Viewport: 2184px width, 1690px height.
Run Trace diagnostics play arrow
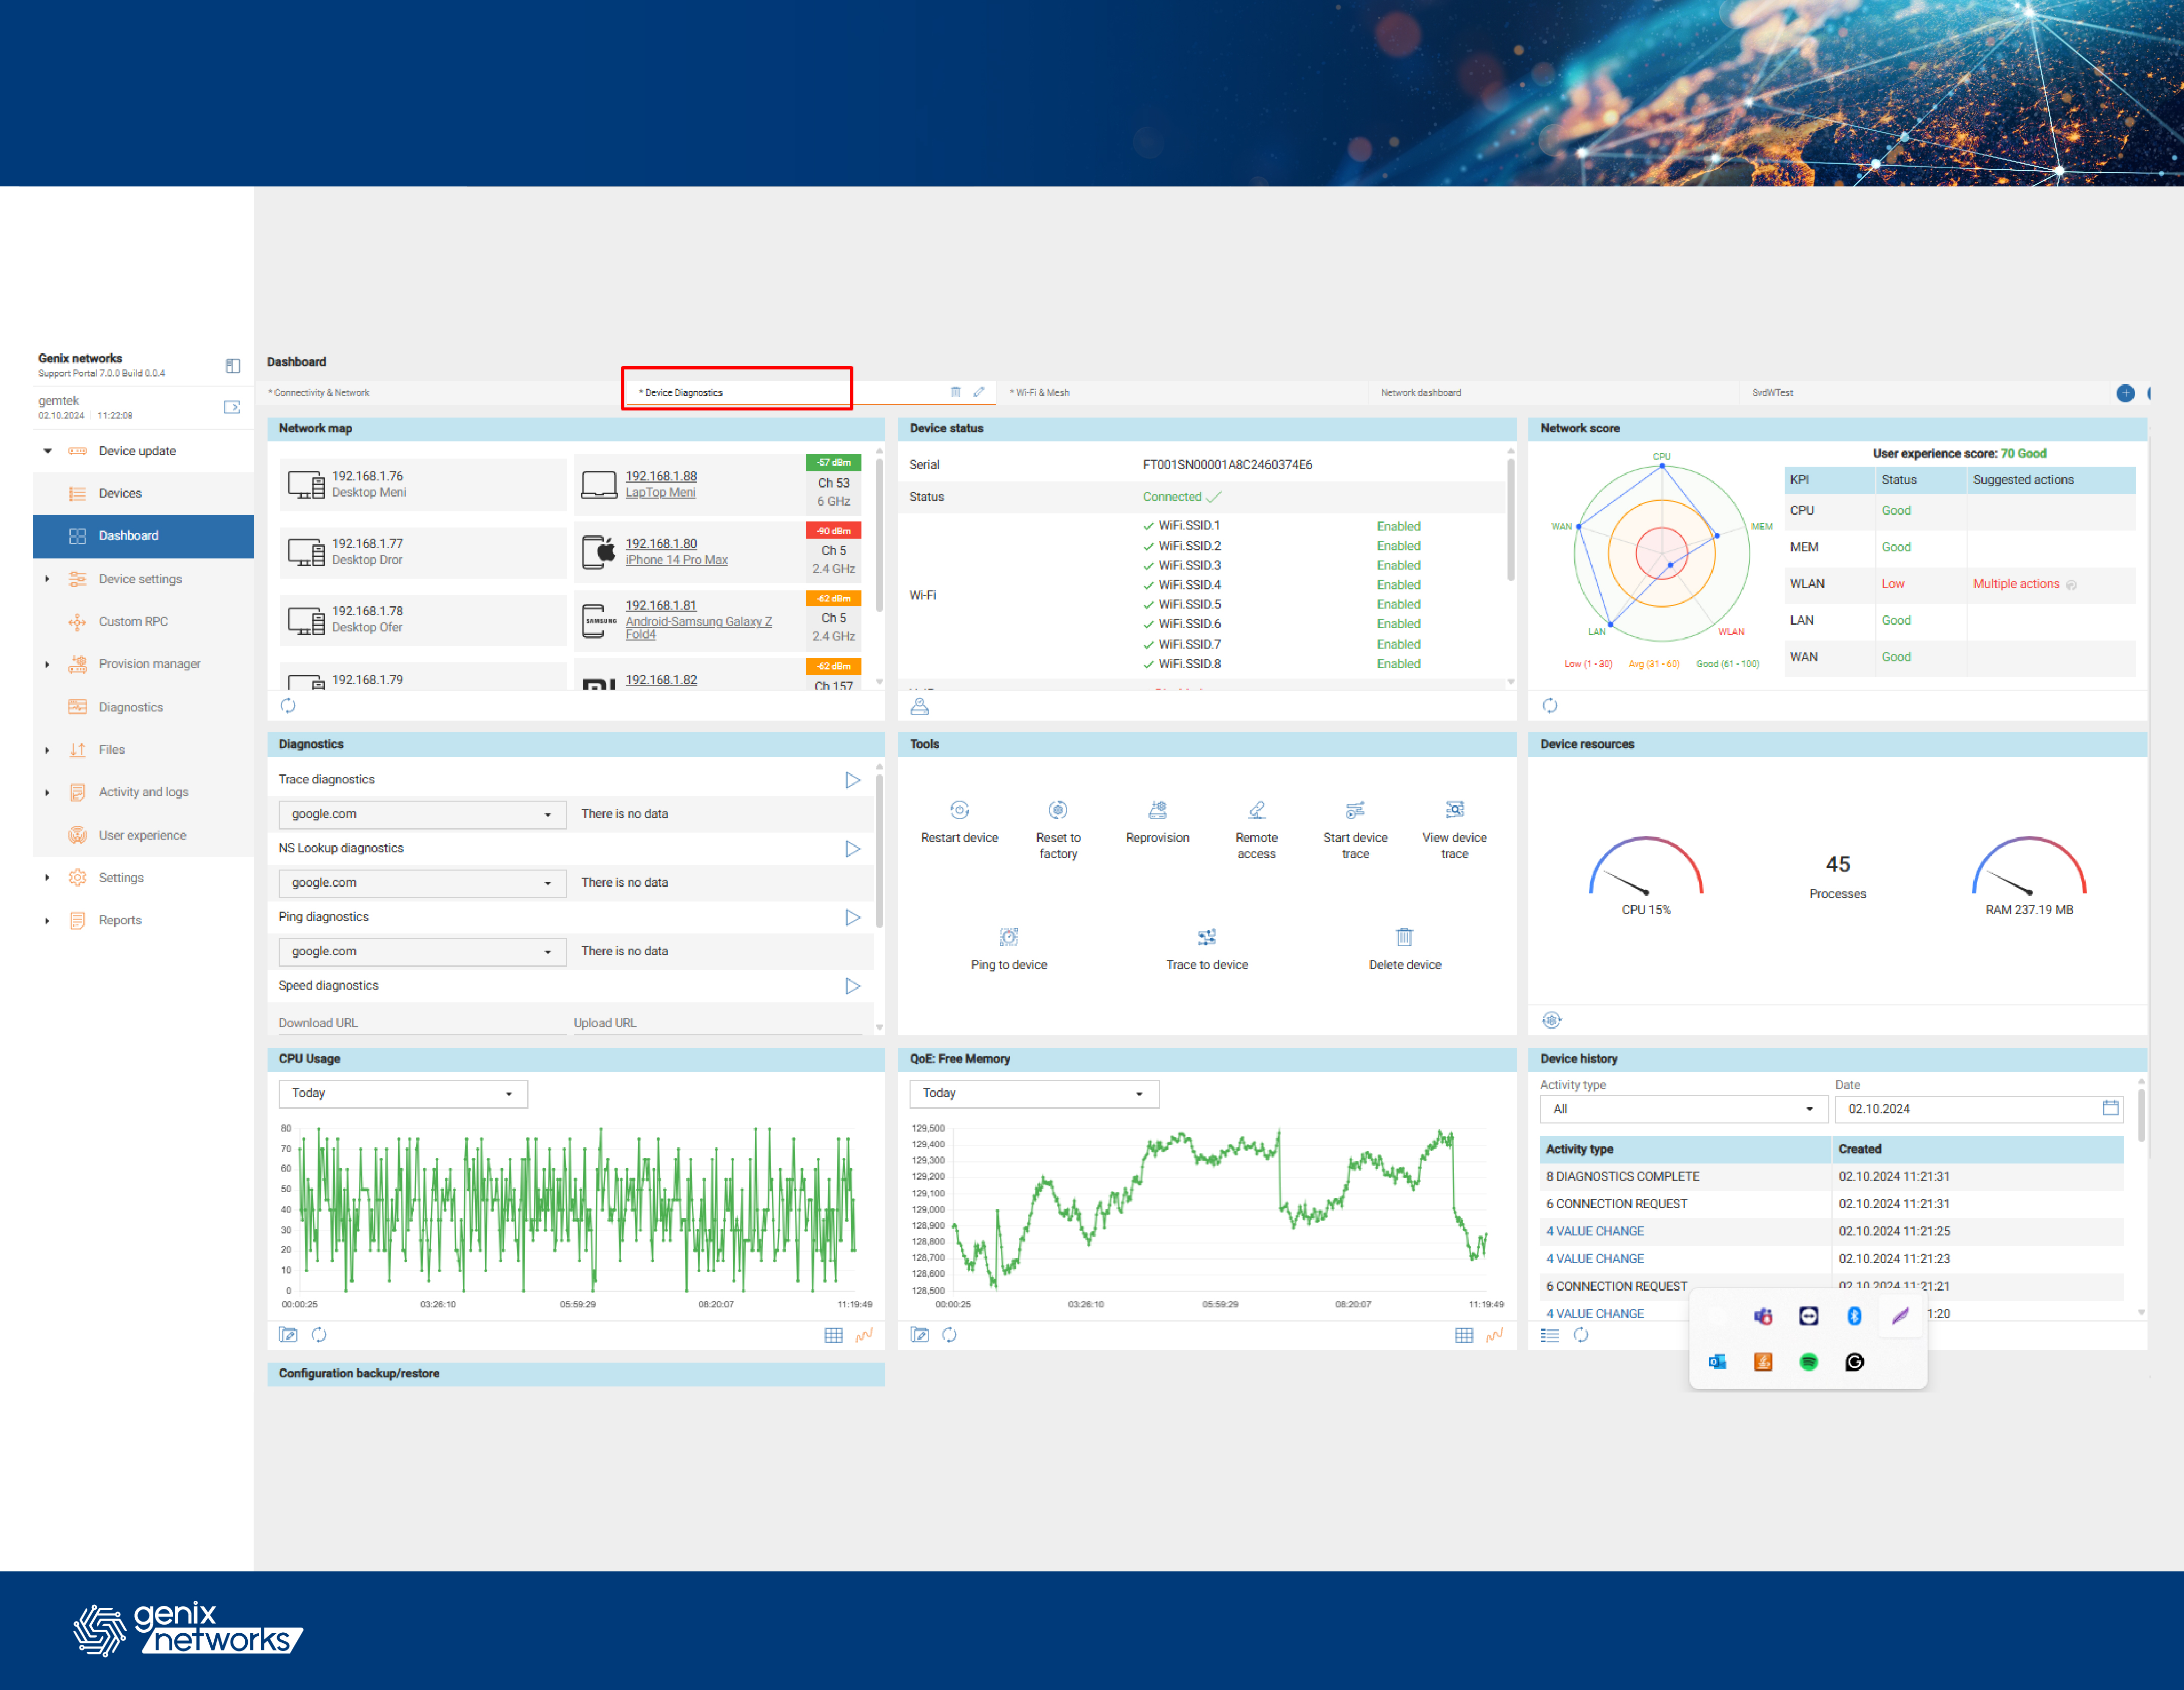point(852,780)
